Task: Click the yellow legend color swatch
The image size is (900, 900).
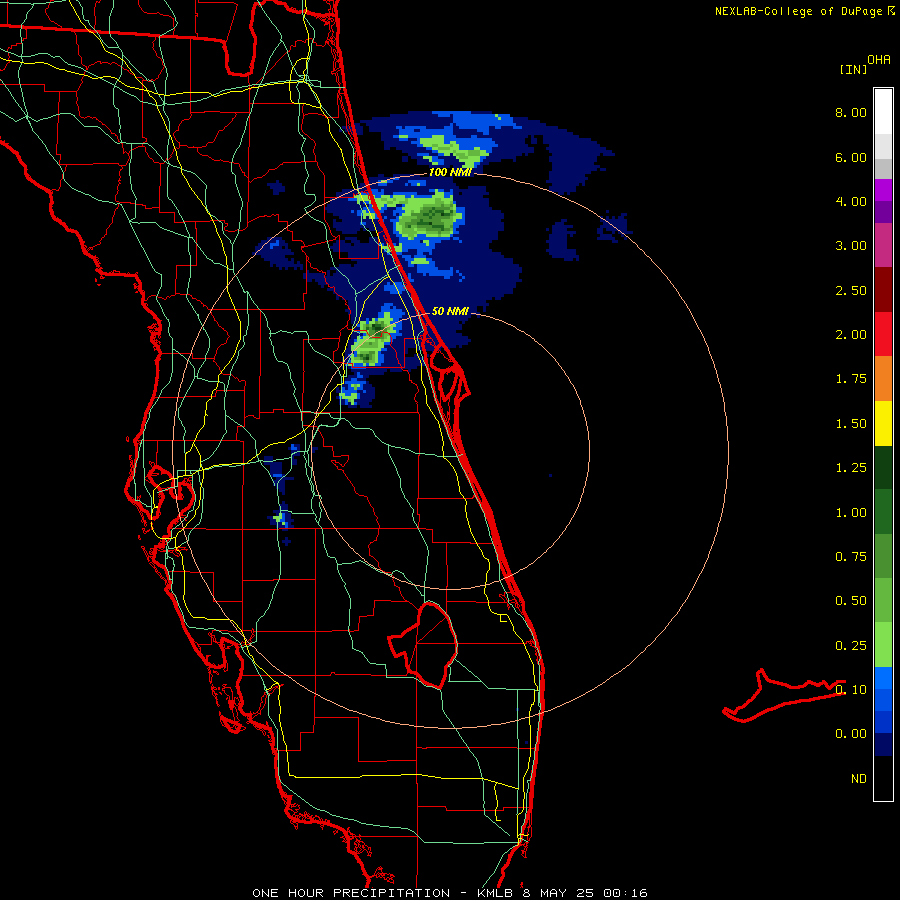Action: (883, 423)
